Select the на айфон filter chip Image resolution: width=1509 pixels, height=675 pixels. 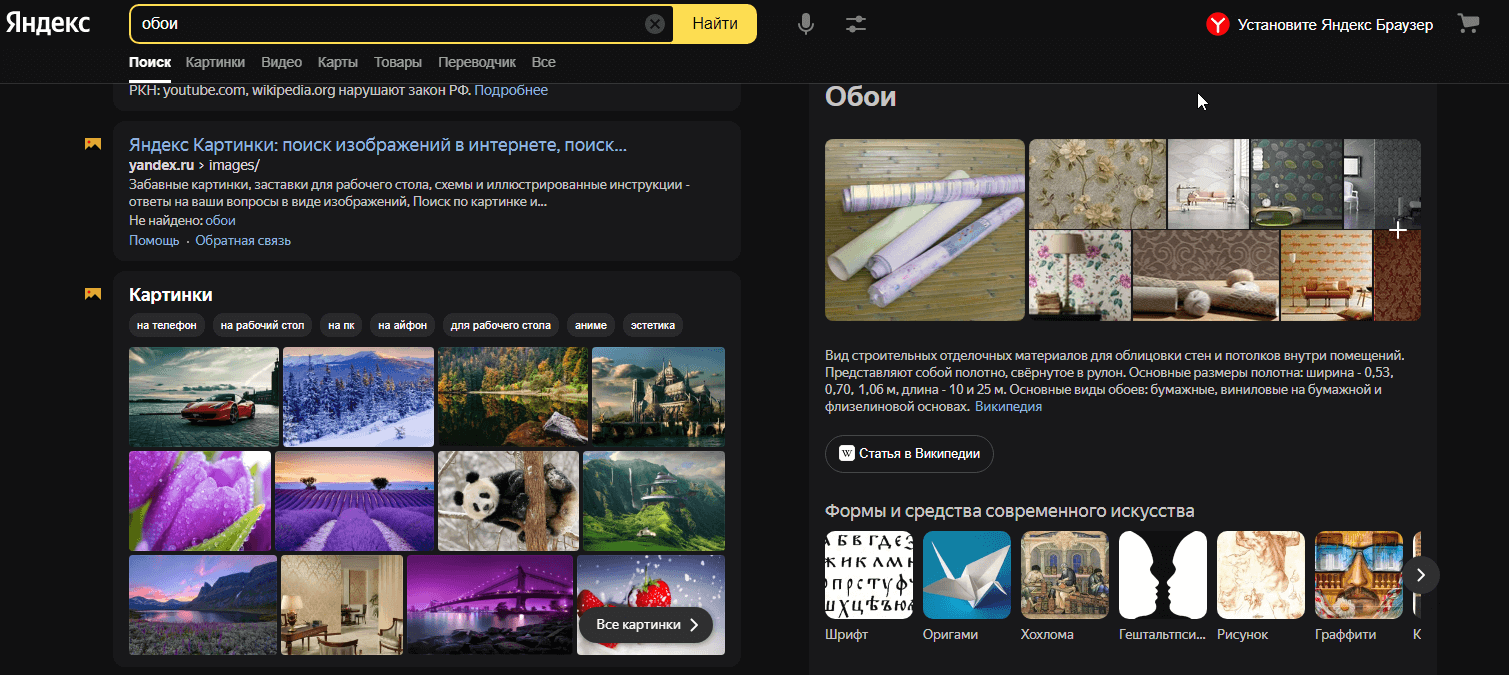click(x=403, y=325)
